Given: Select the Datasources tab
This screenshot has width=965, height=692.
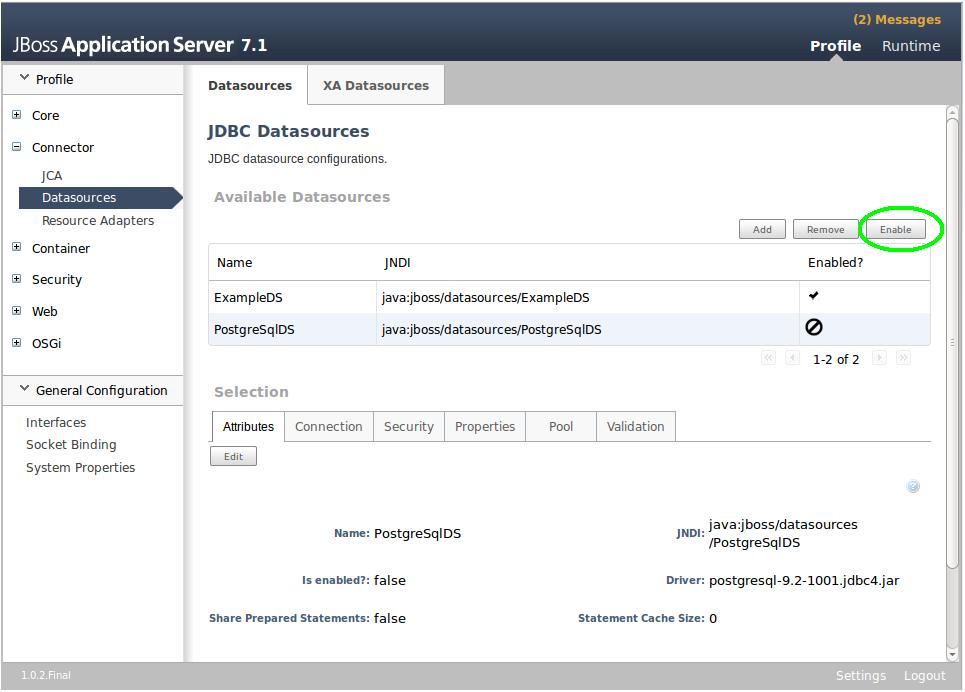Looking at the screenshot, I should click(x=250, y=86).
